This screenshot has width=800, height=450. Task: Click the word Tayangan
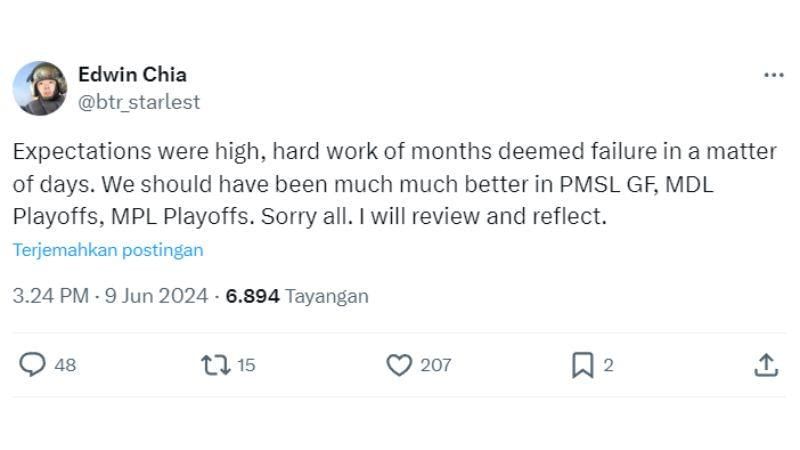(327, 296)
